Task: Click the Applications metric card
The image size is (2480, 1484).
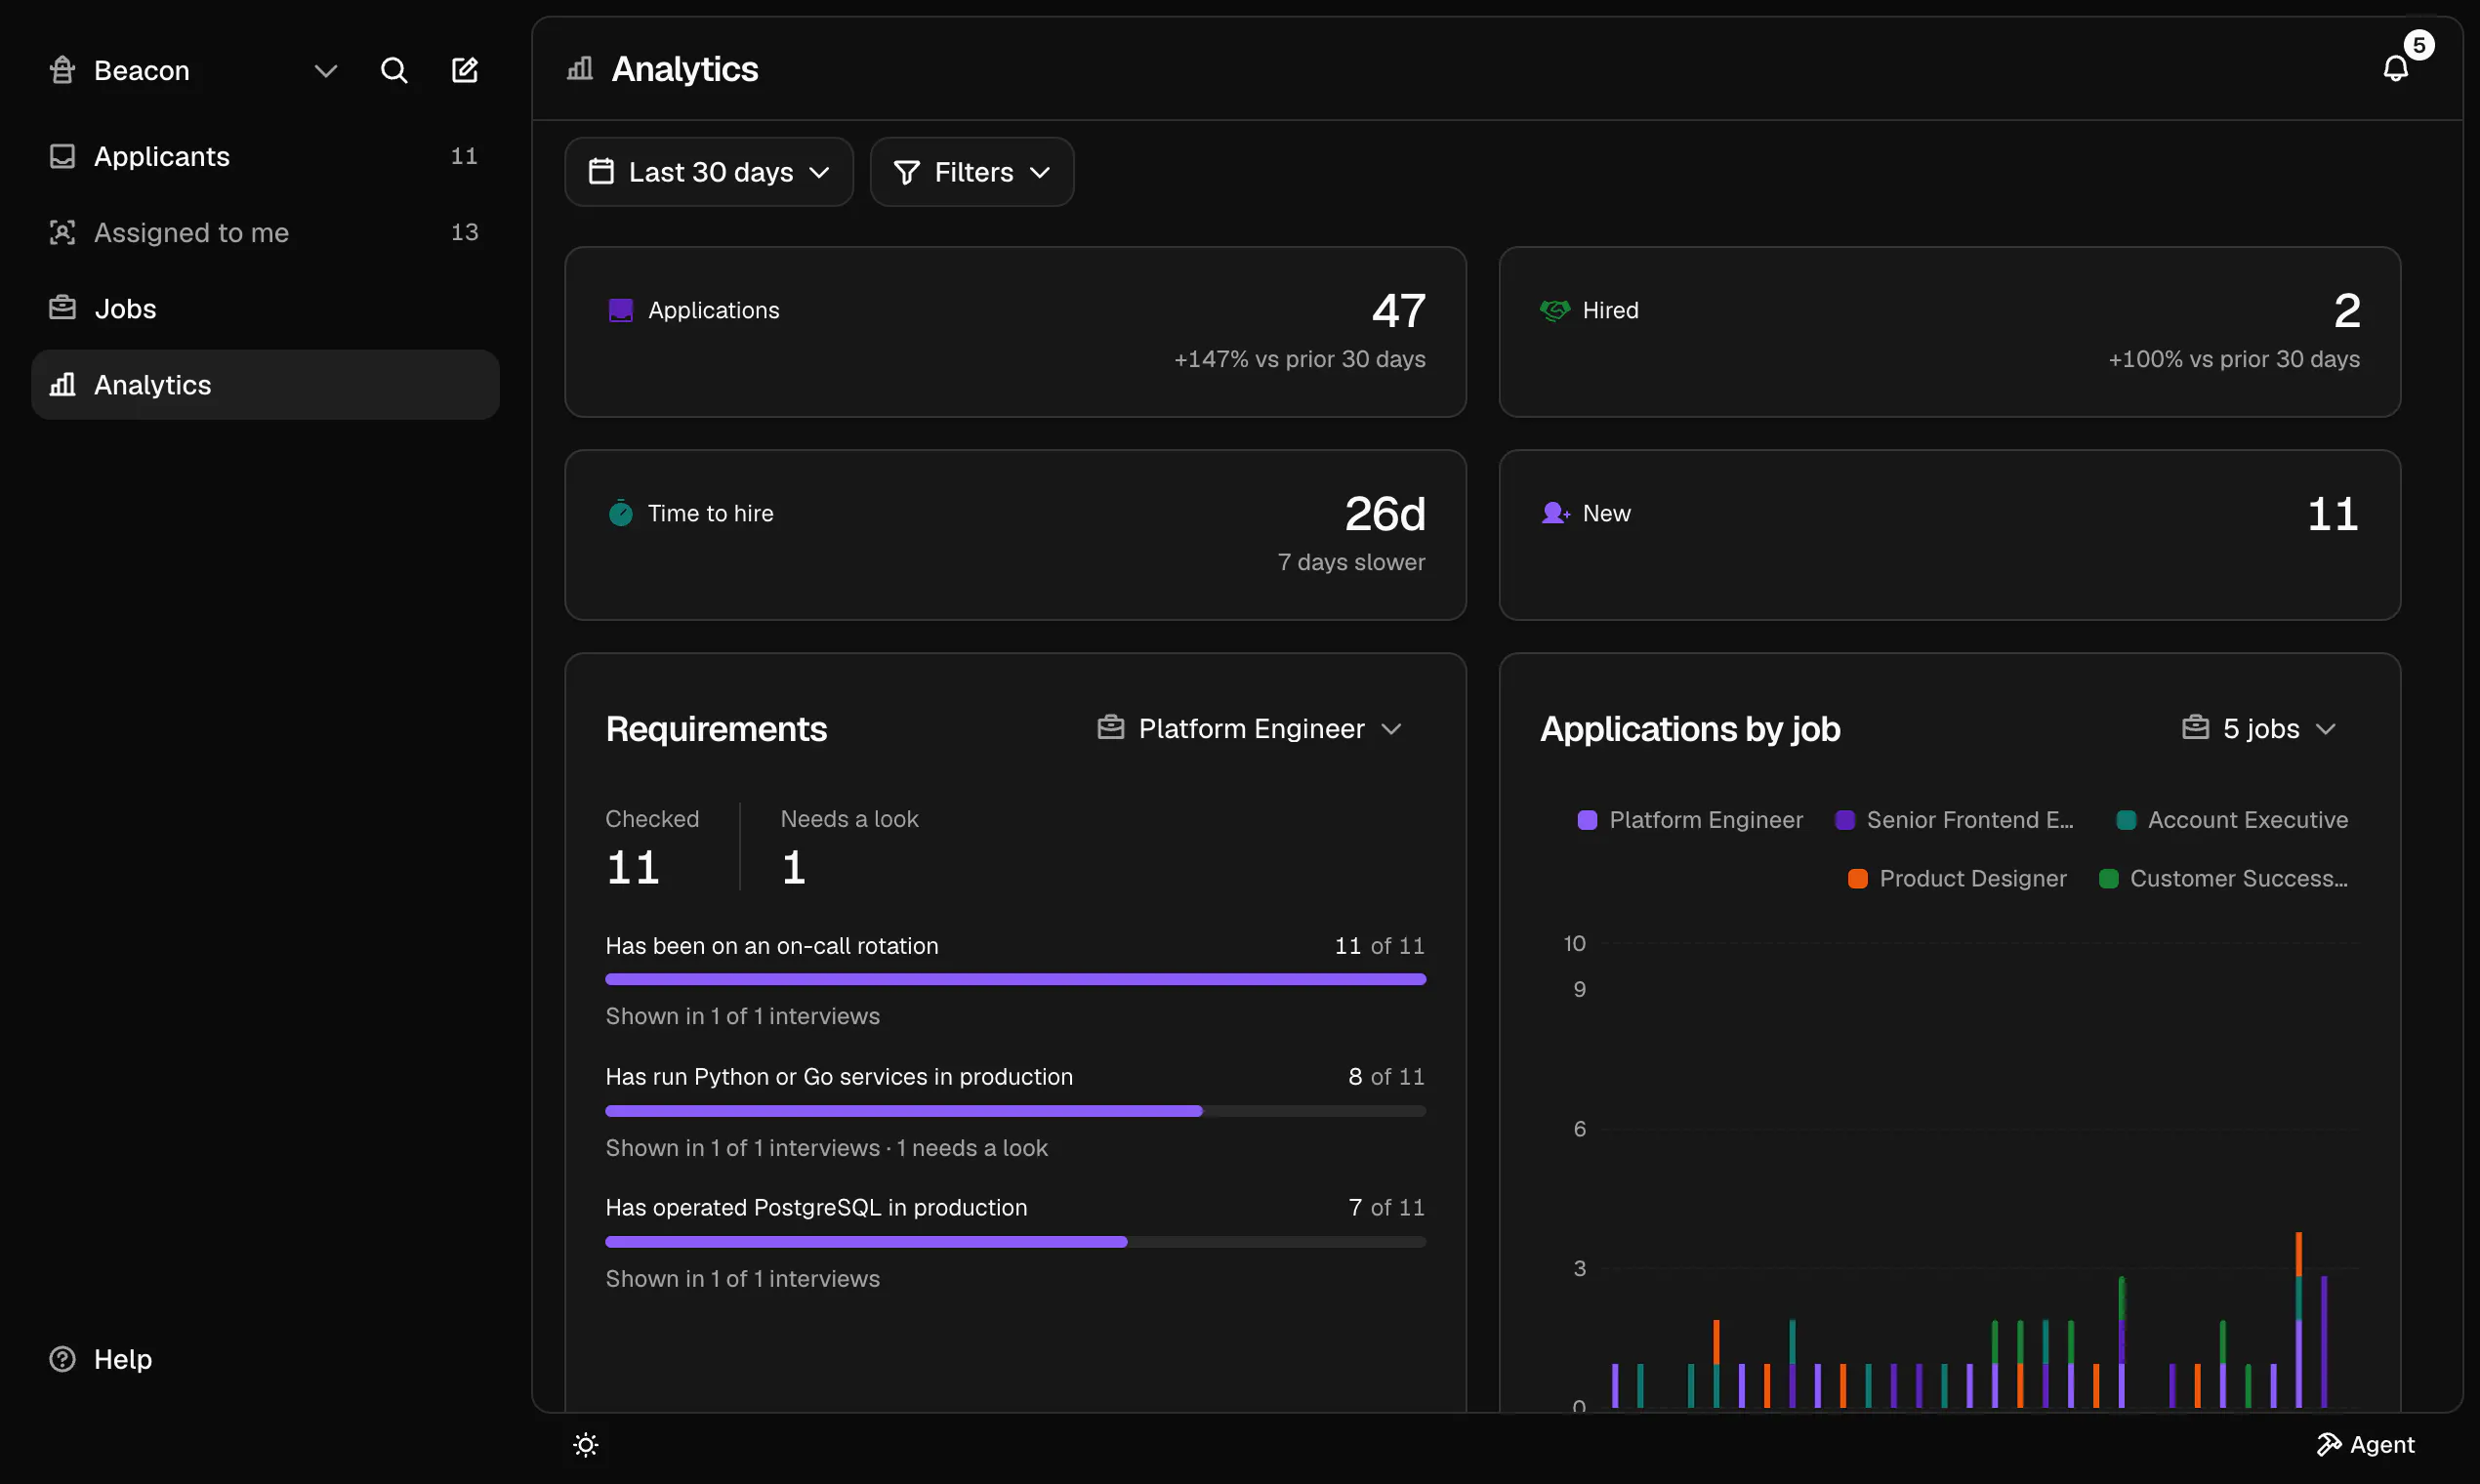Action: [1015, 332]
